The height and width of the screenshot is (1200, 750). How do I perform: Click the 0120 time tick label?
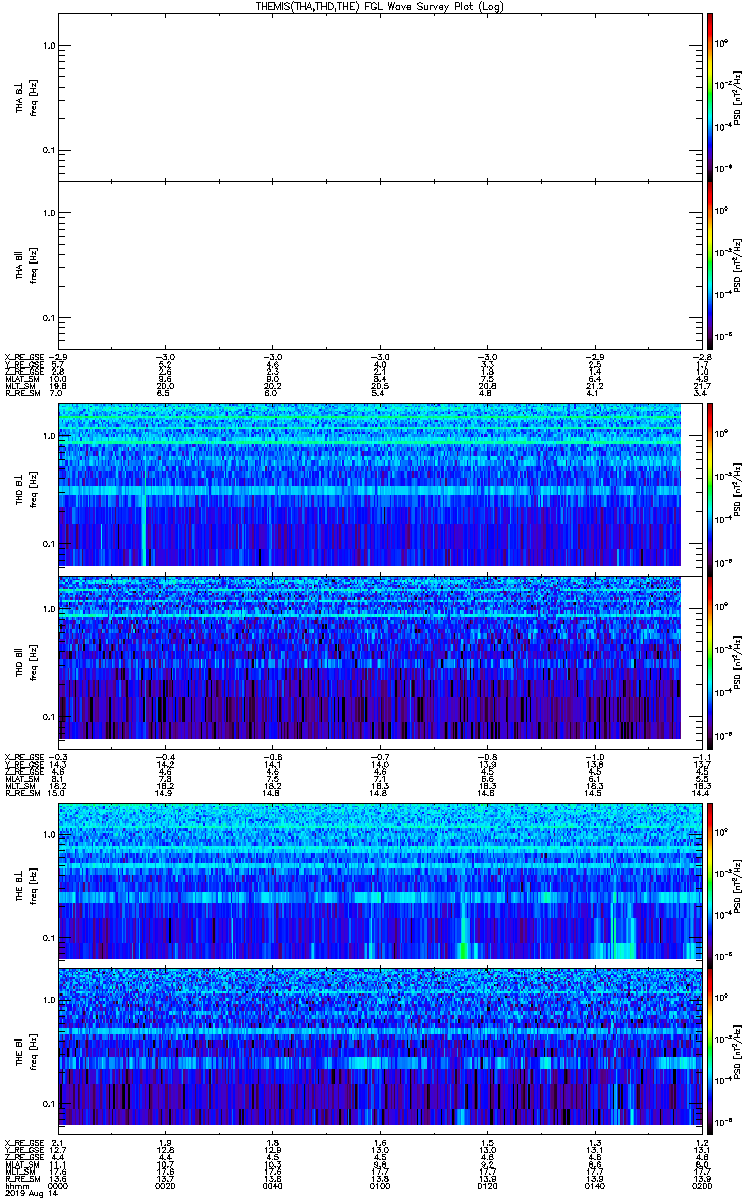[x=486, y=1186]
